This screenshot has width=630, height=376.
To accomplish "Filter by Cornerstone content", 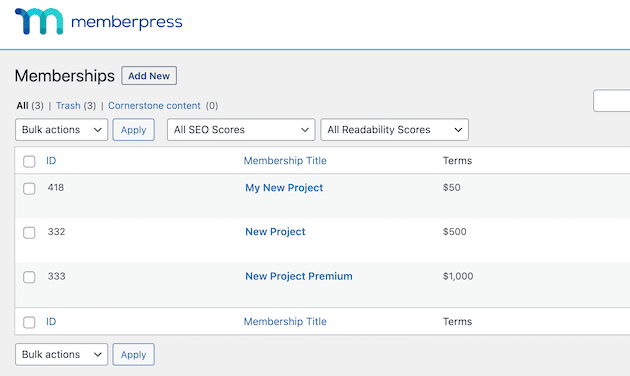I will coord(154,106).
